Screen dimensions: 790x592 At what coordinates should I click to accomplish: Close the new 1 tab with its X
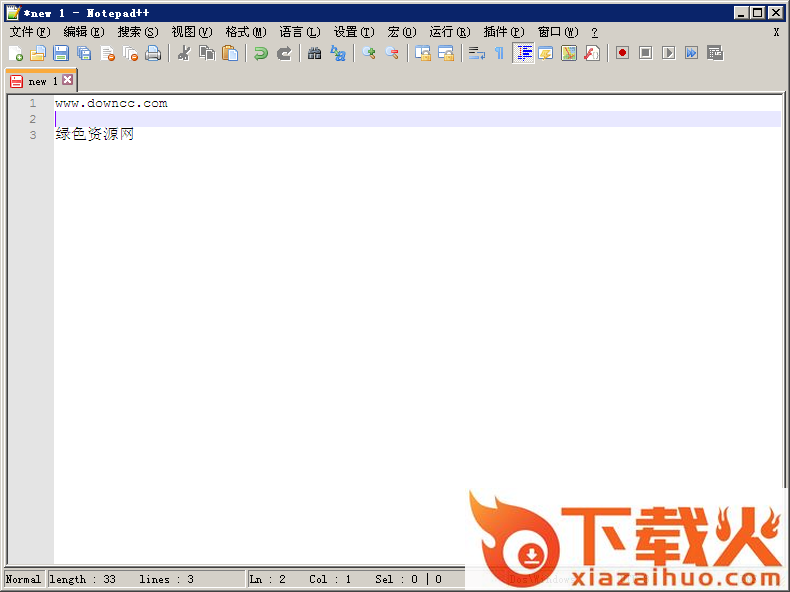pos(68,80)
